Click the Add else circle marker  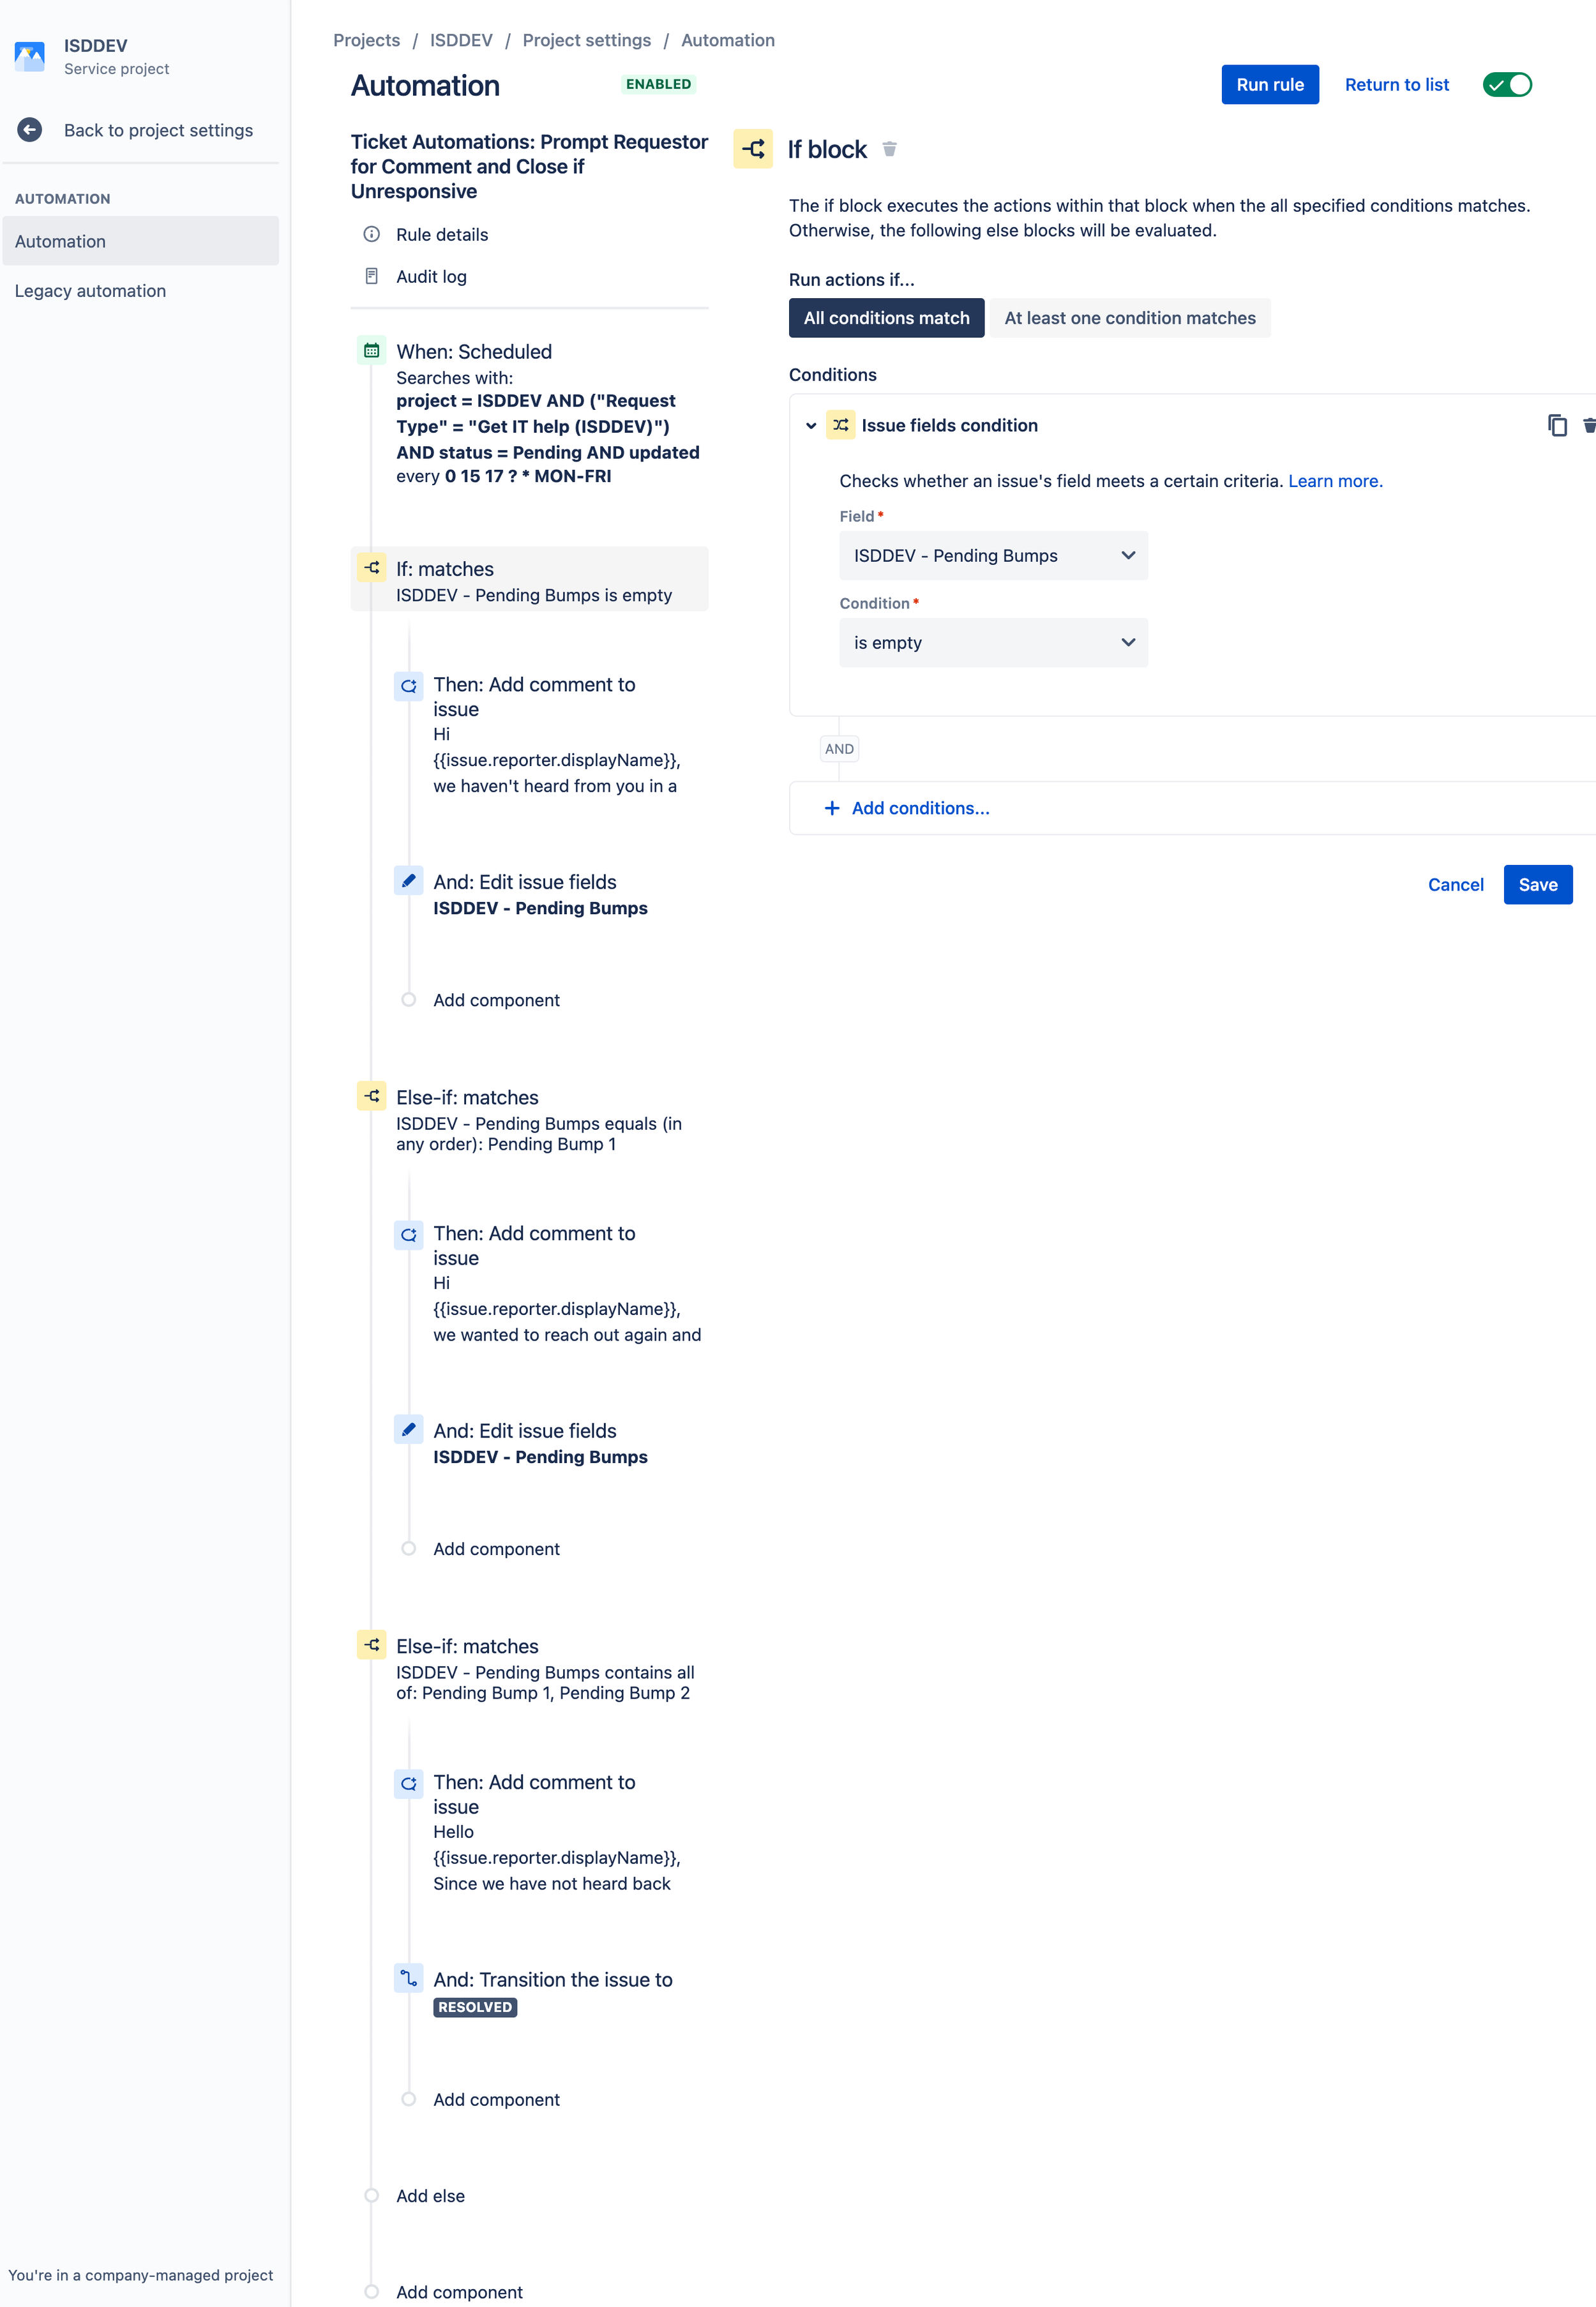371,2196
